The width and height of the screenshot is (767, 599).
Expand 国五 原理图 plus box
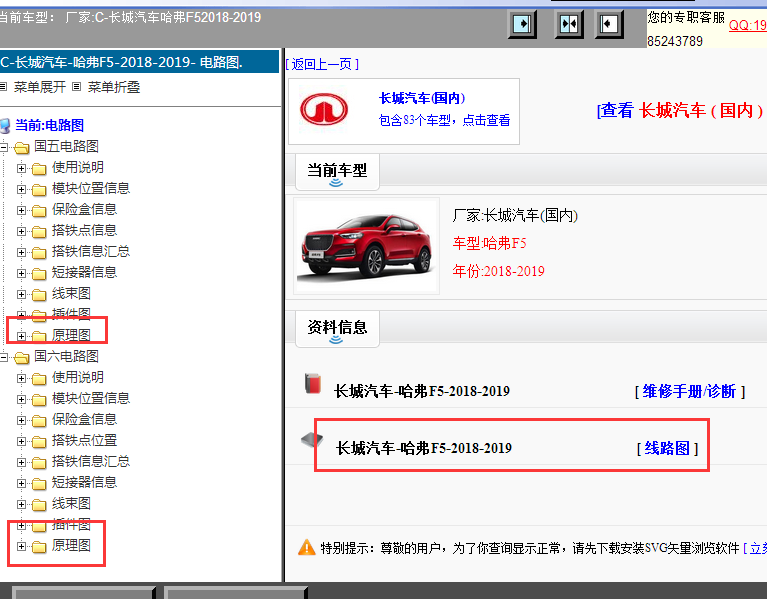[x=21, y=336]
